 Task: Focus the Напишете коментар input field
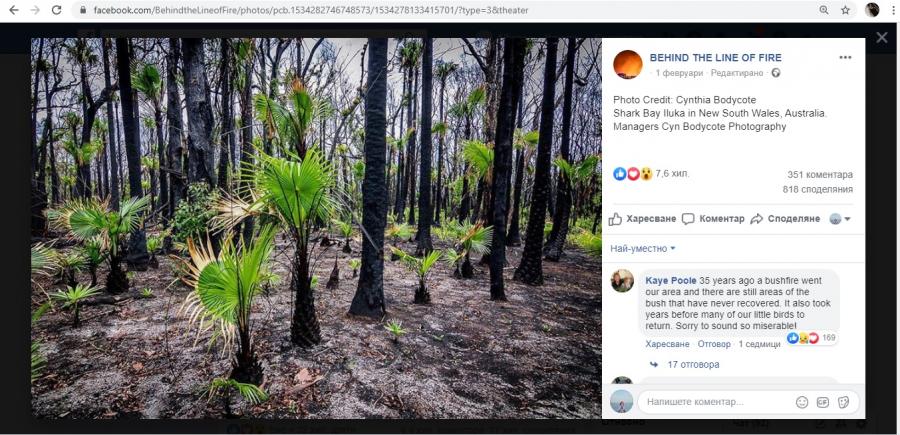717,402
